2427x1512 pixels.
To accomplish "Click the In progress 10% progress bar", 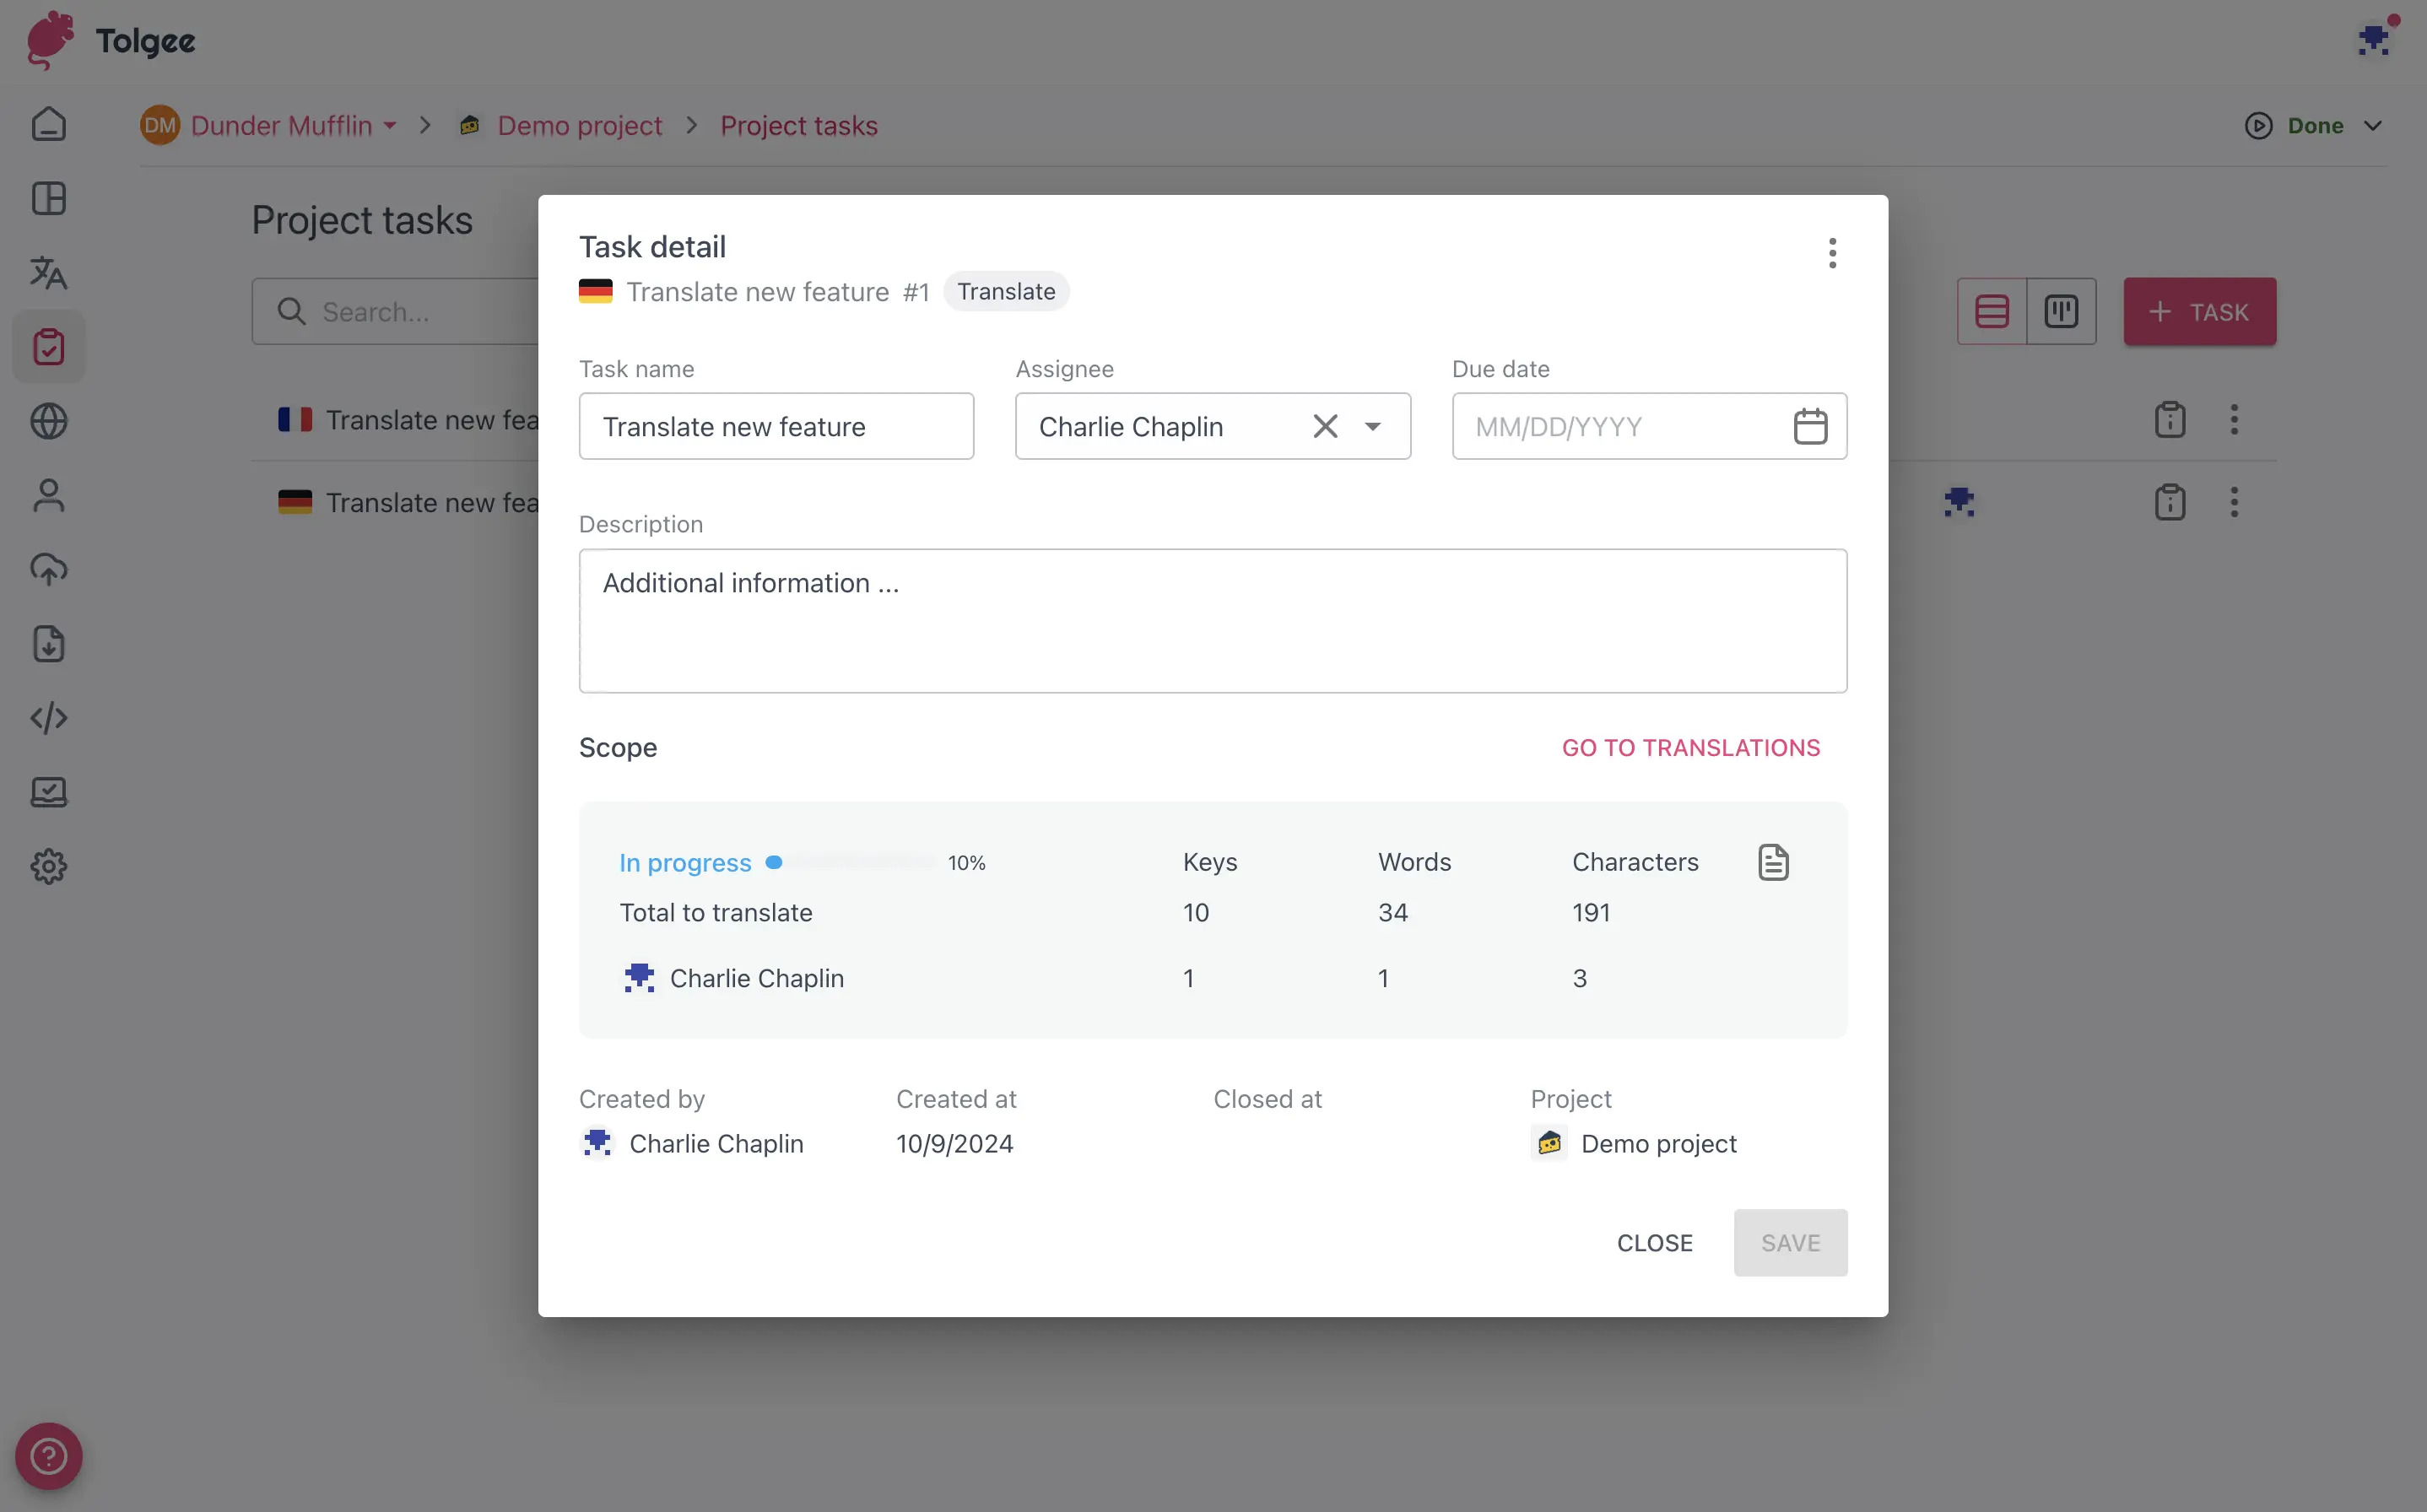I will click(855, 861).
